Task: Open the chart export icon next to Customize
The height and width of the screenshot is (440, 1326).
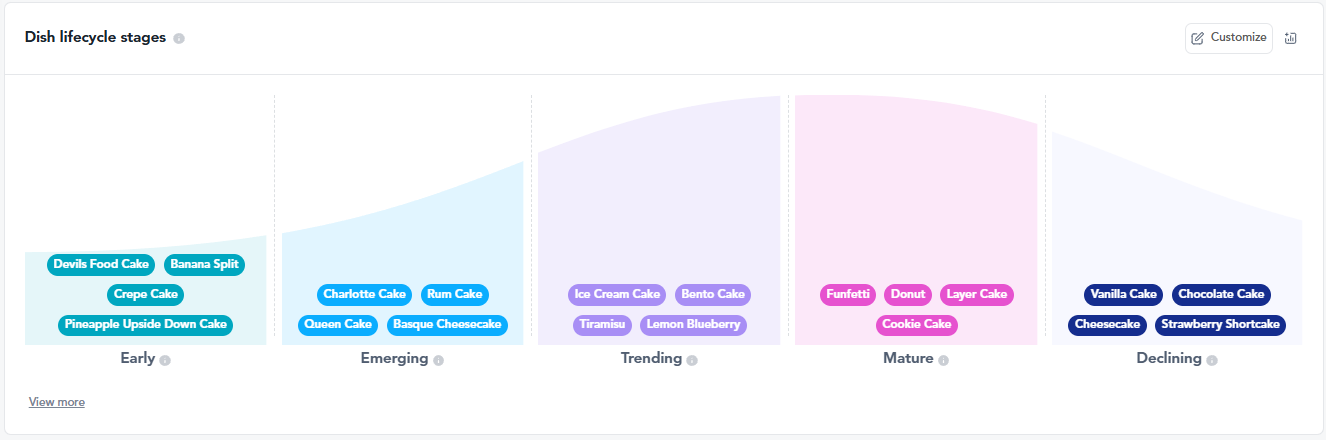Action: coord(1290,38)
